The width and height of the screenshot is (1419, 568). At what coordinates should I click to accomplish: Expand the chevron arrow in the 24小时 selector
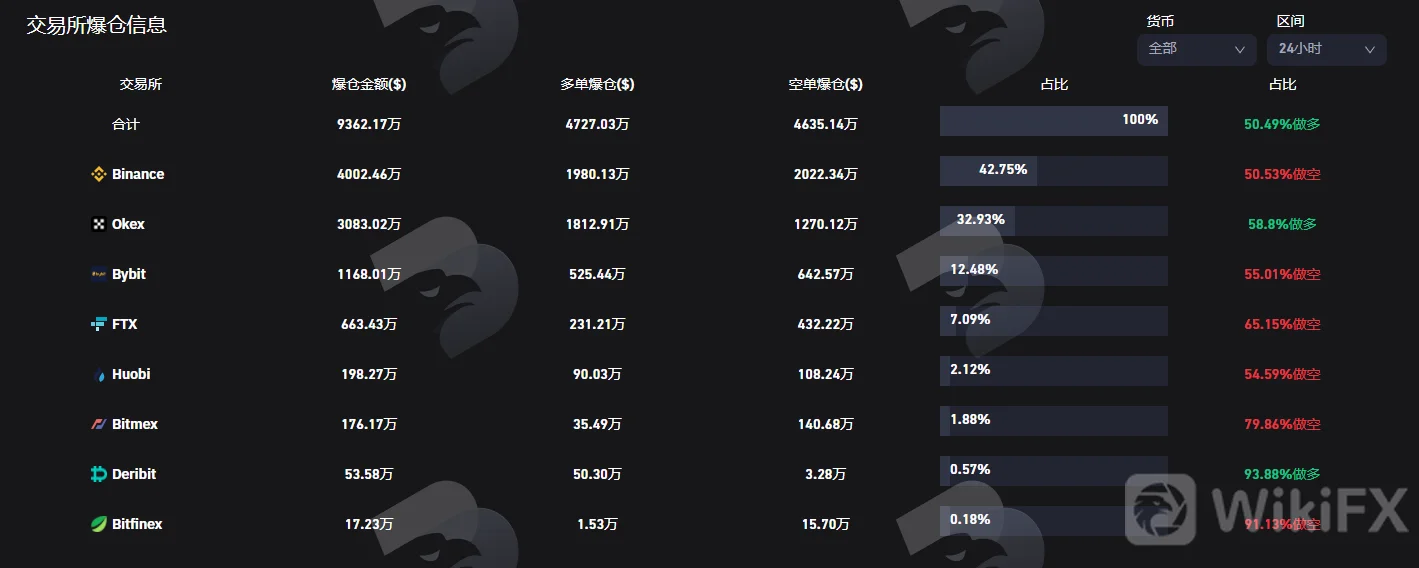(x=1369, y=49)
